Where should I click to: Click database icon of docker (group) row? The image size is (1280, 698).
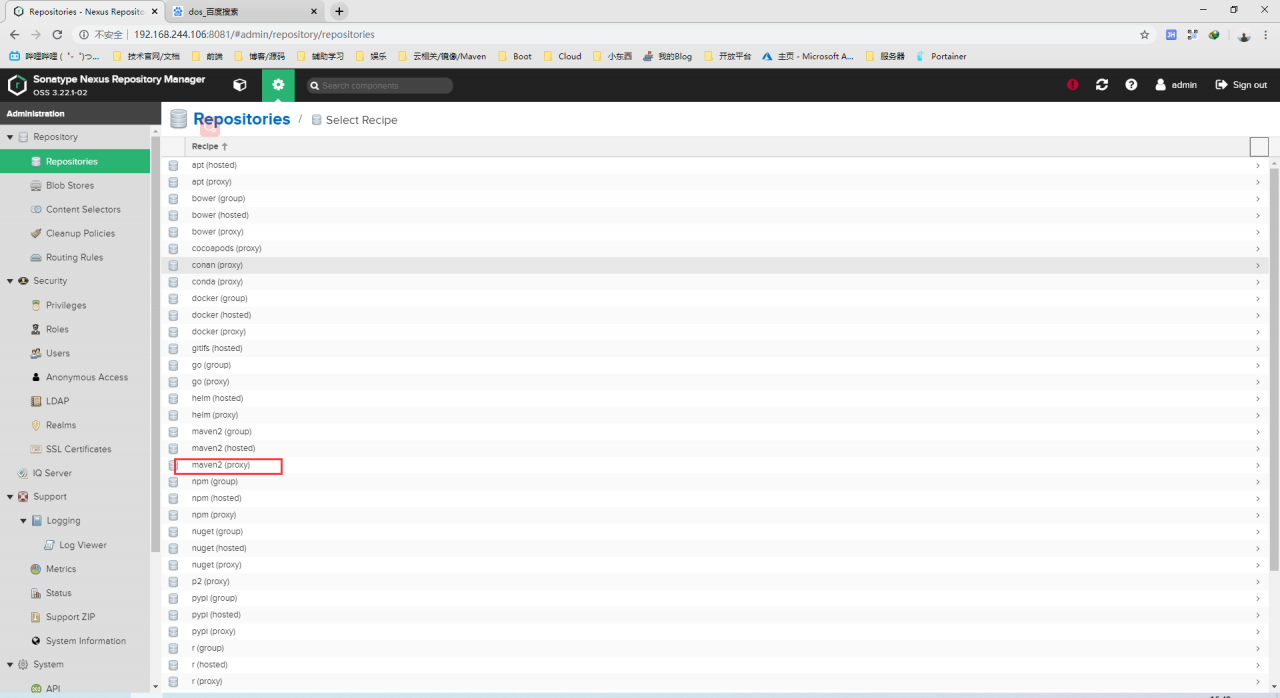point(173,298)
